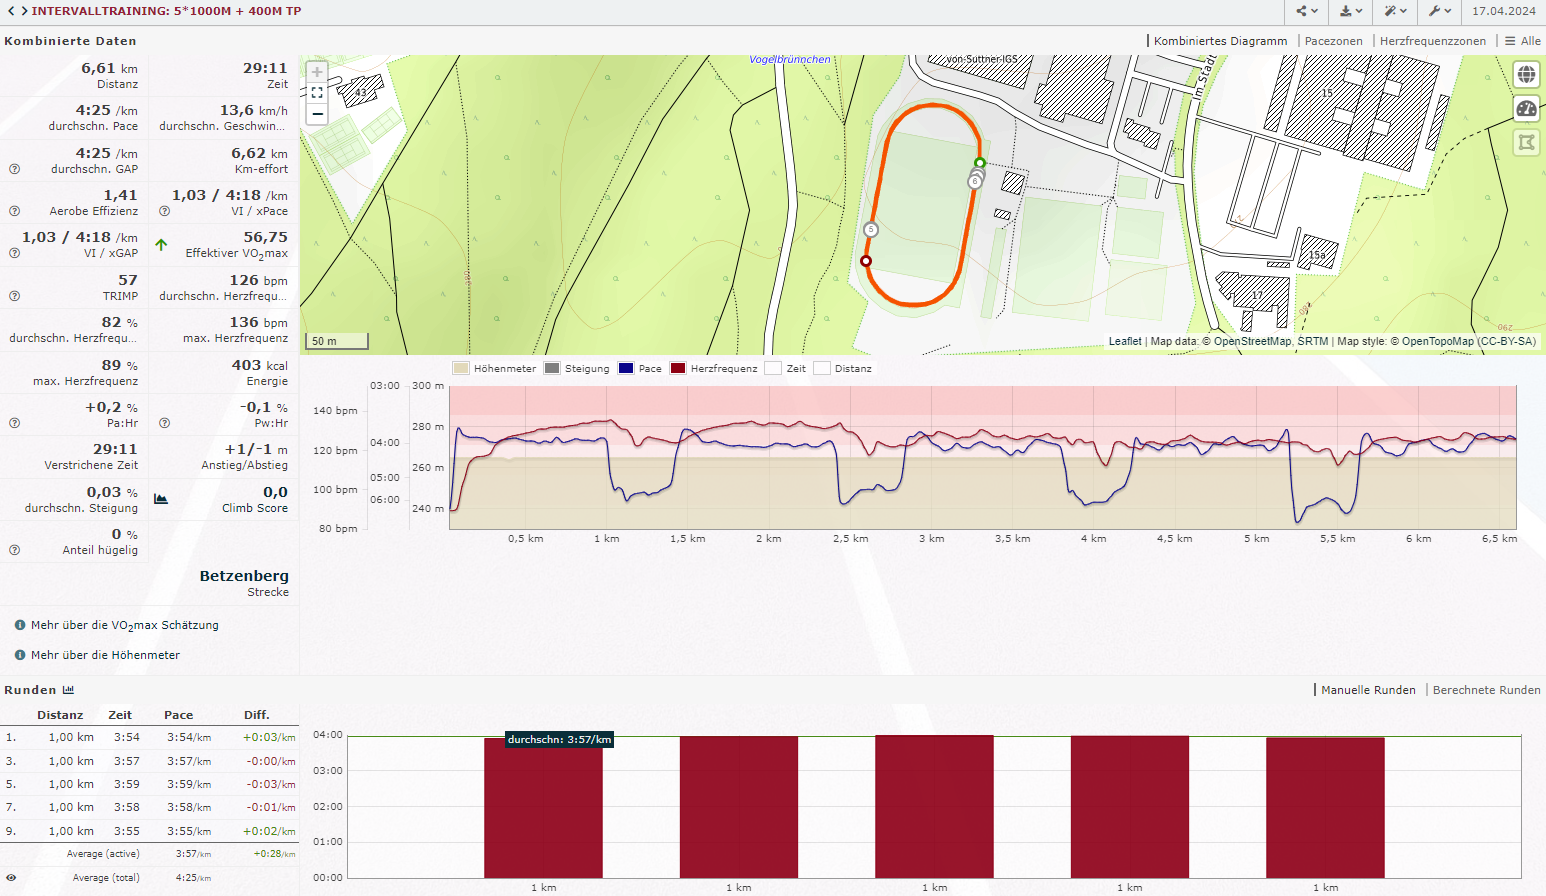Image resolution: width=1546 pixels, height=896 pixels.
Task: Zoom out on the map
Action: point(317,114)
